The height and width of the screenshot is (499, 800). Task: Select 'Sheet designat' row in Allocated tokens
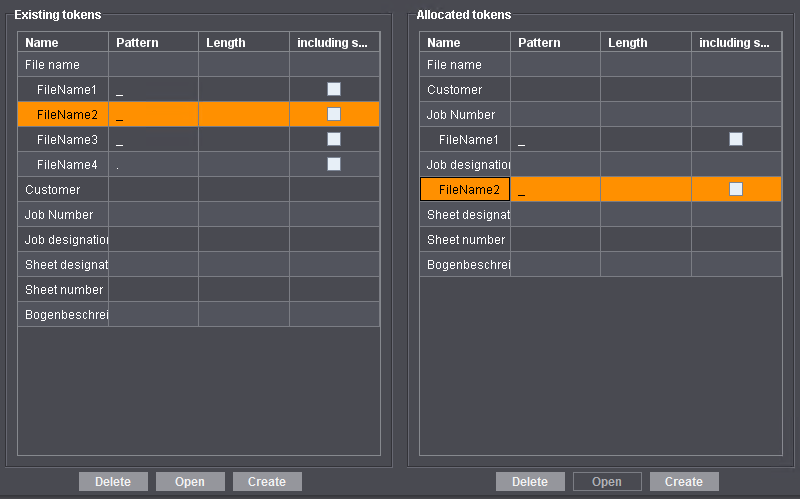pos(601,214)
